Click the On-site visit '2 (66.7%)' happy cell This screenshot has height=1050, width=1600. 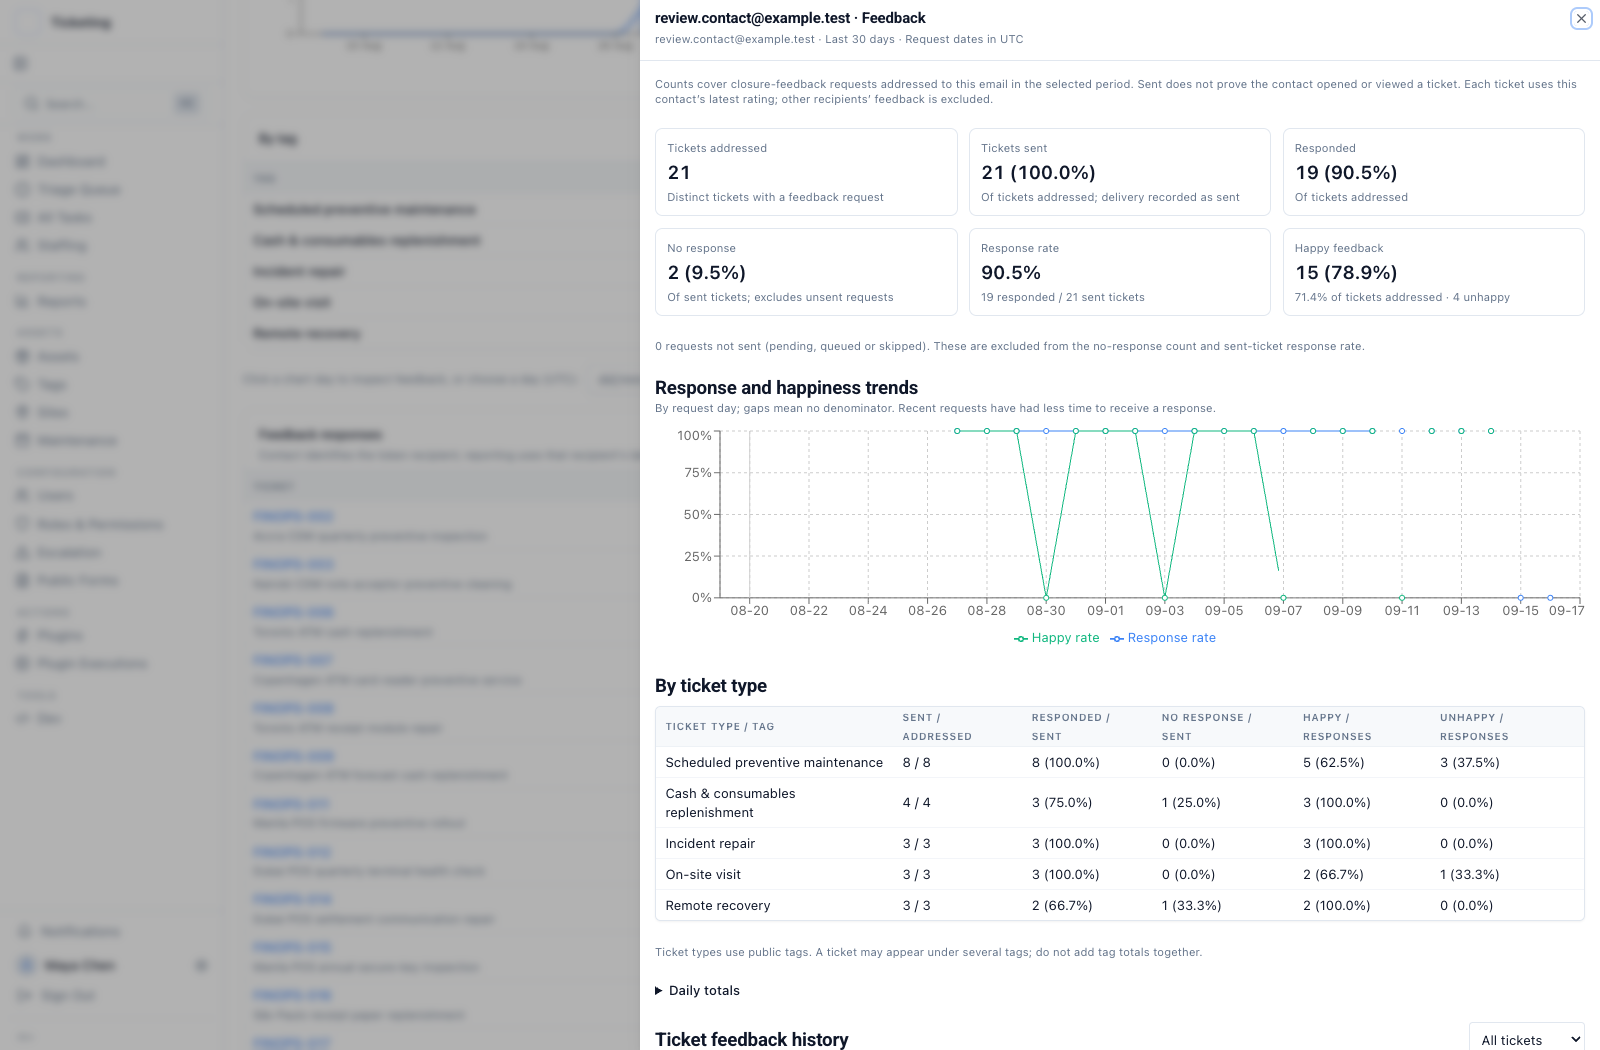tap(1334, 875)
